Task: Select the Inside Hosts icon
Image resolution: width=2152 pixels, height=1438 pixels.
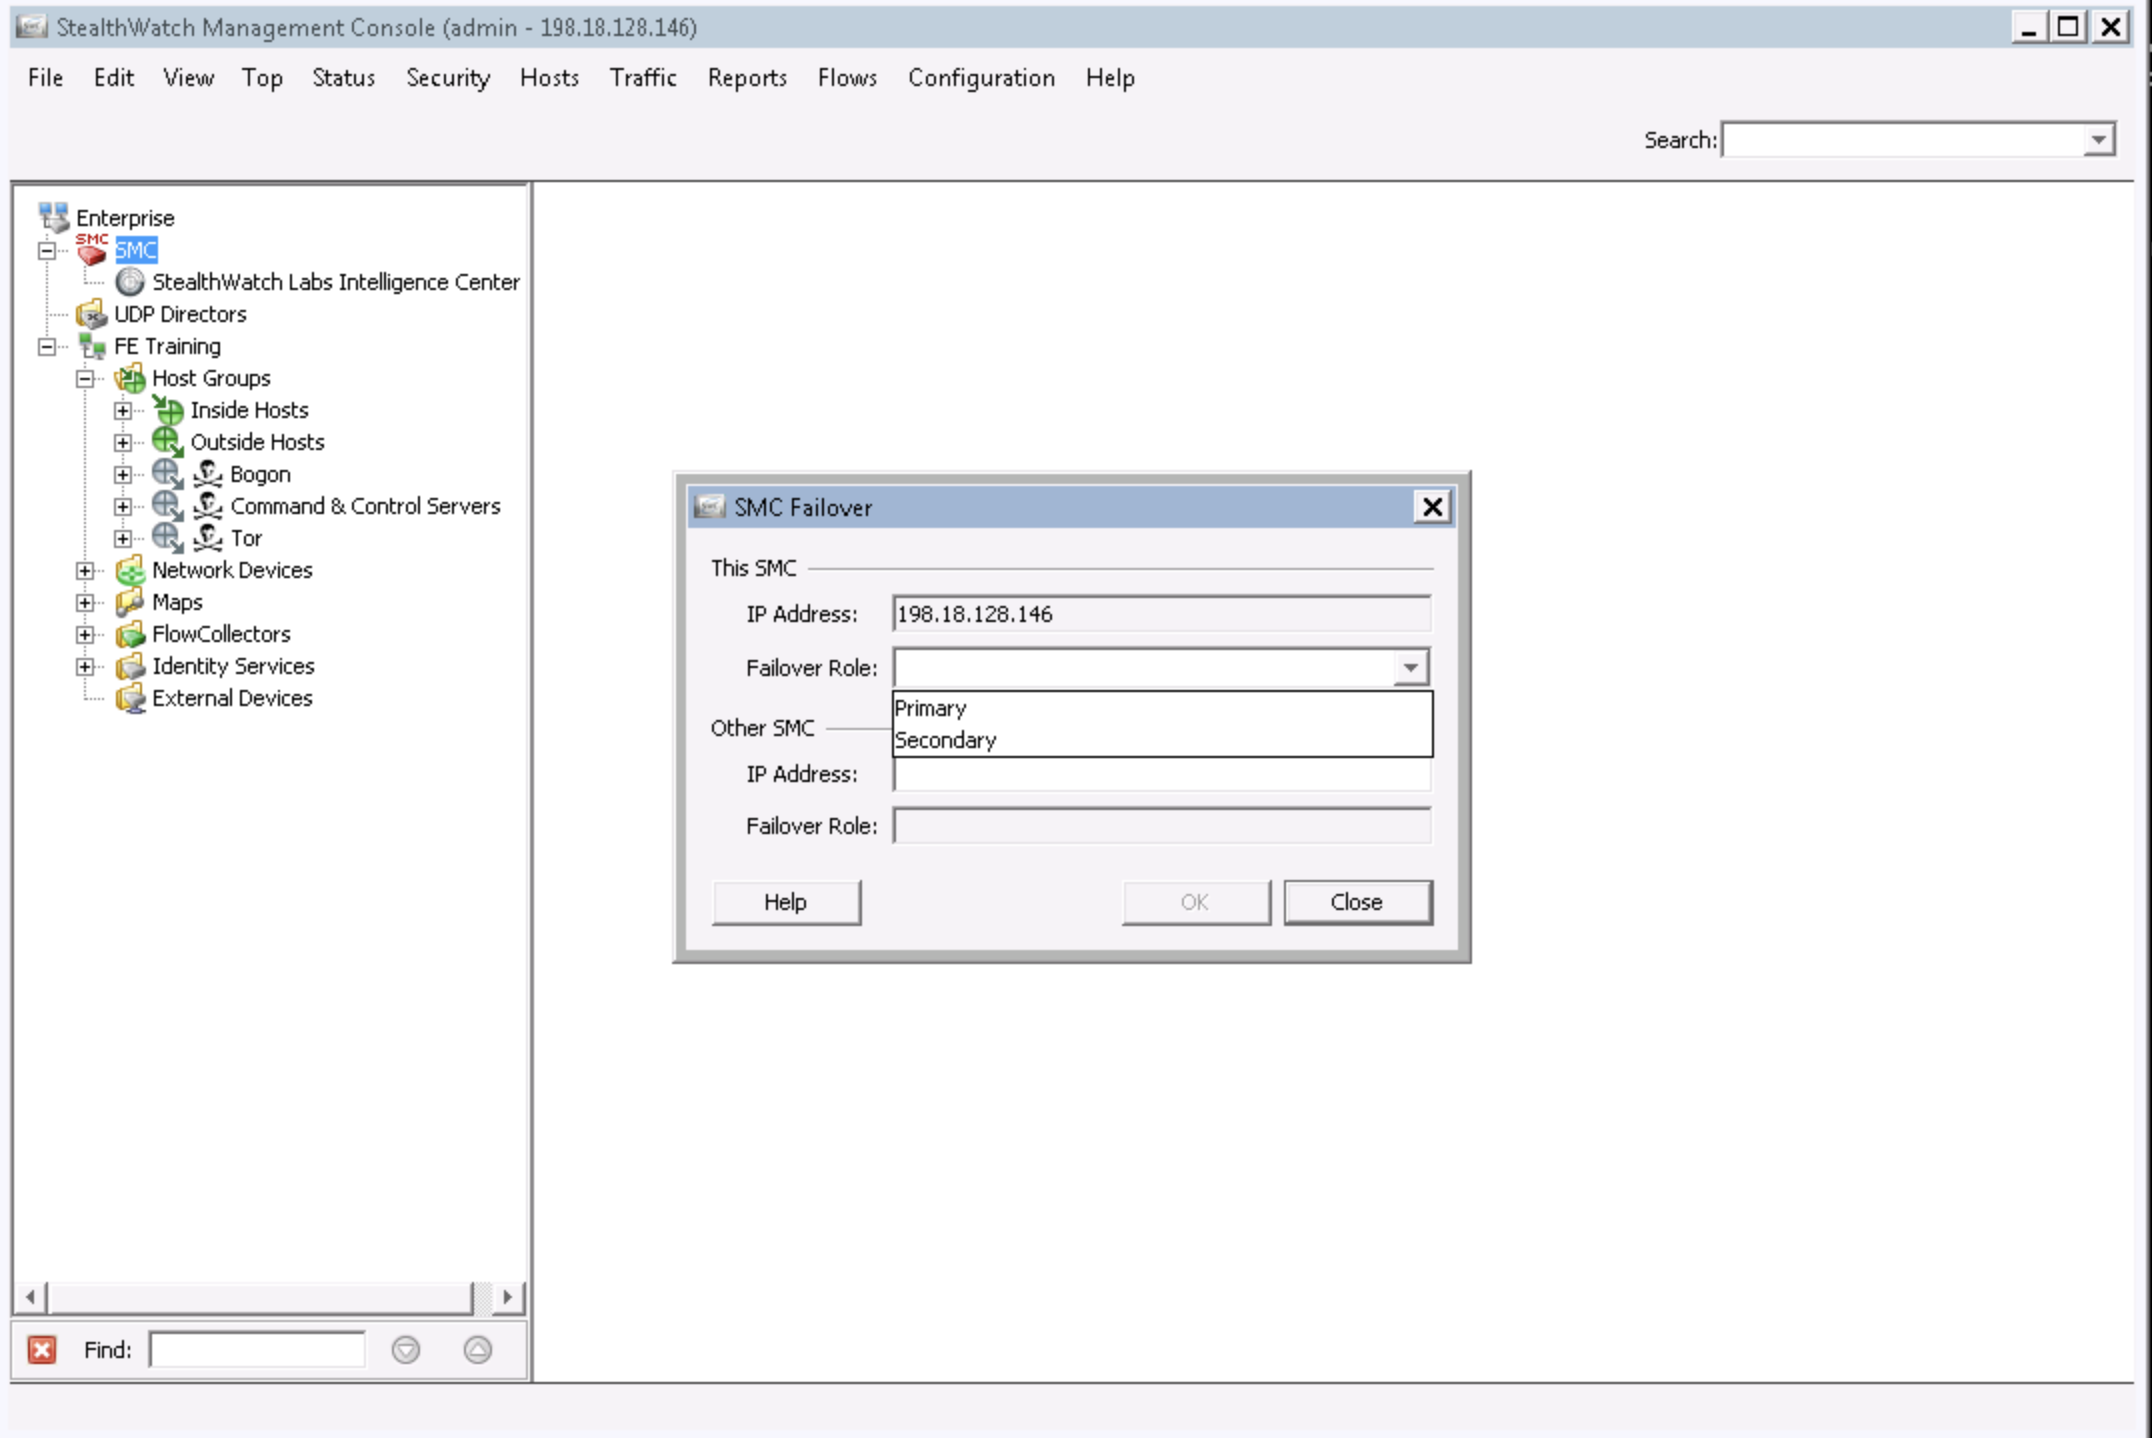Action: point(168,410)
